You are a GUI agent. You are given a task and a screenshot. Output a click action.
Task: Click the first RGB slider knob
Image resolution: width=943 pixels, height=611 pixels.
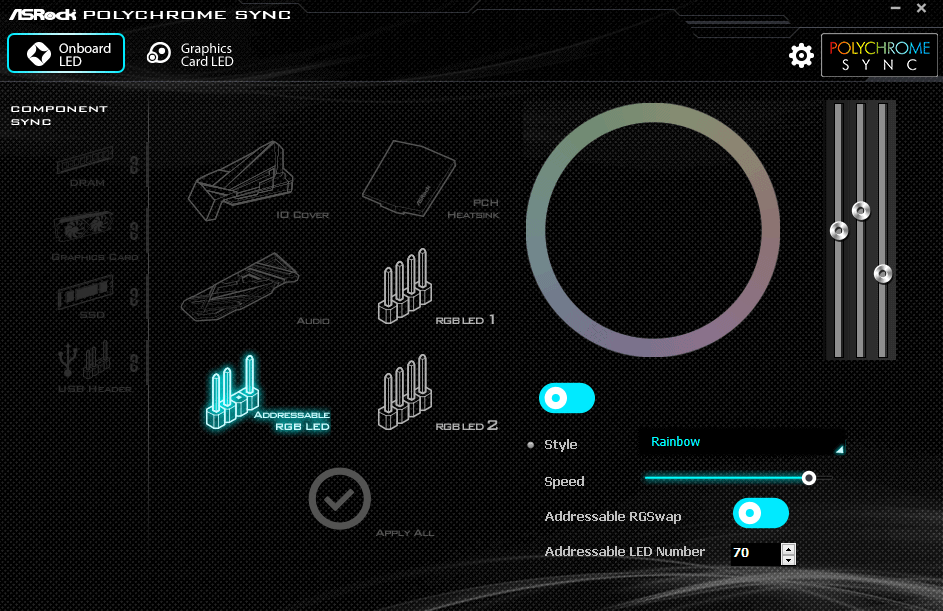point(839,231)
